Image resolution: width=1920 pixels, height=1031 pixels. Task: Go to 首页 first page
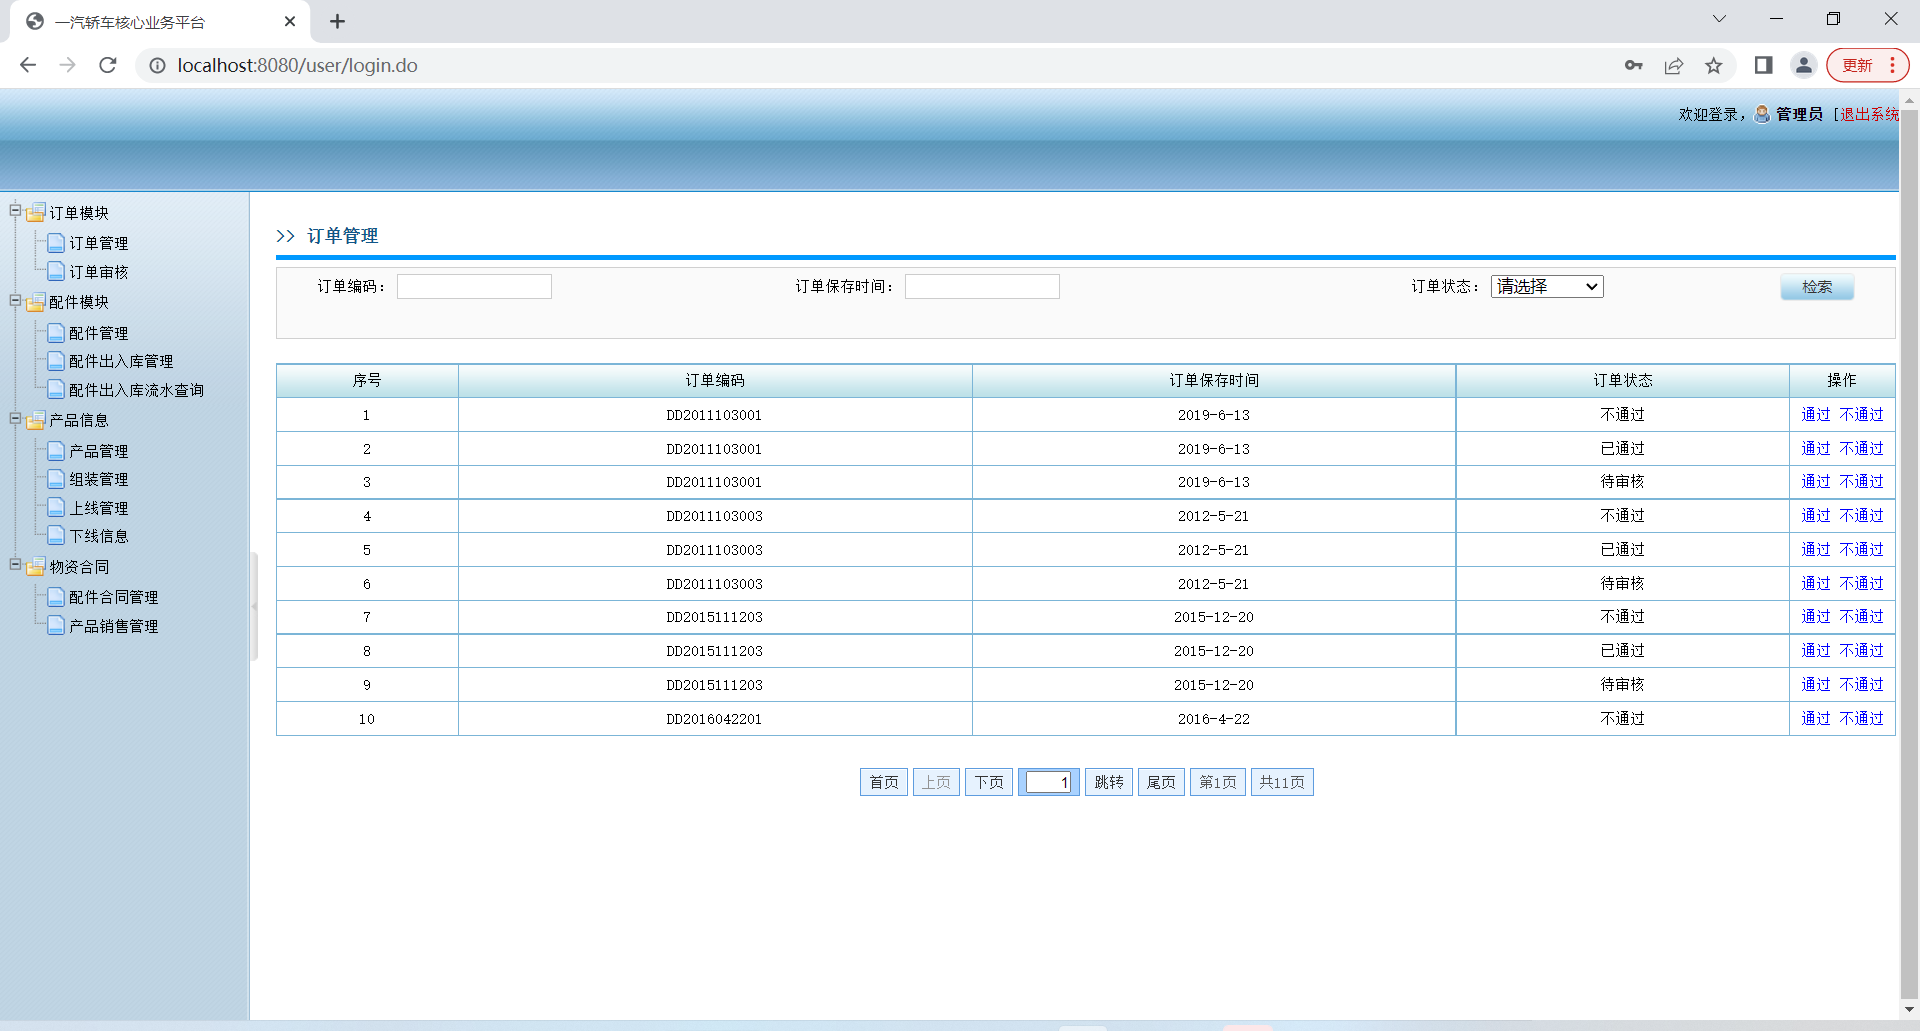tap(884, 782)
